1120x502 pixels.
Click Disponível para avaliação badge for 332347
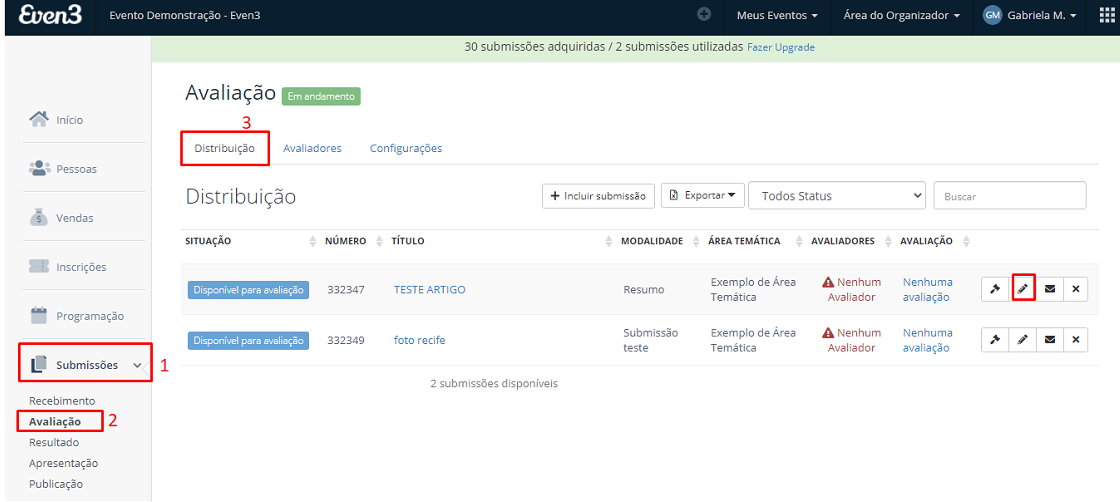pos(249,289)
